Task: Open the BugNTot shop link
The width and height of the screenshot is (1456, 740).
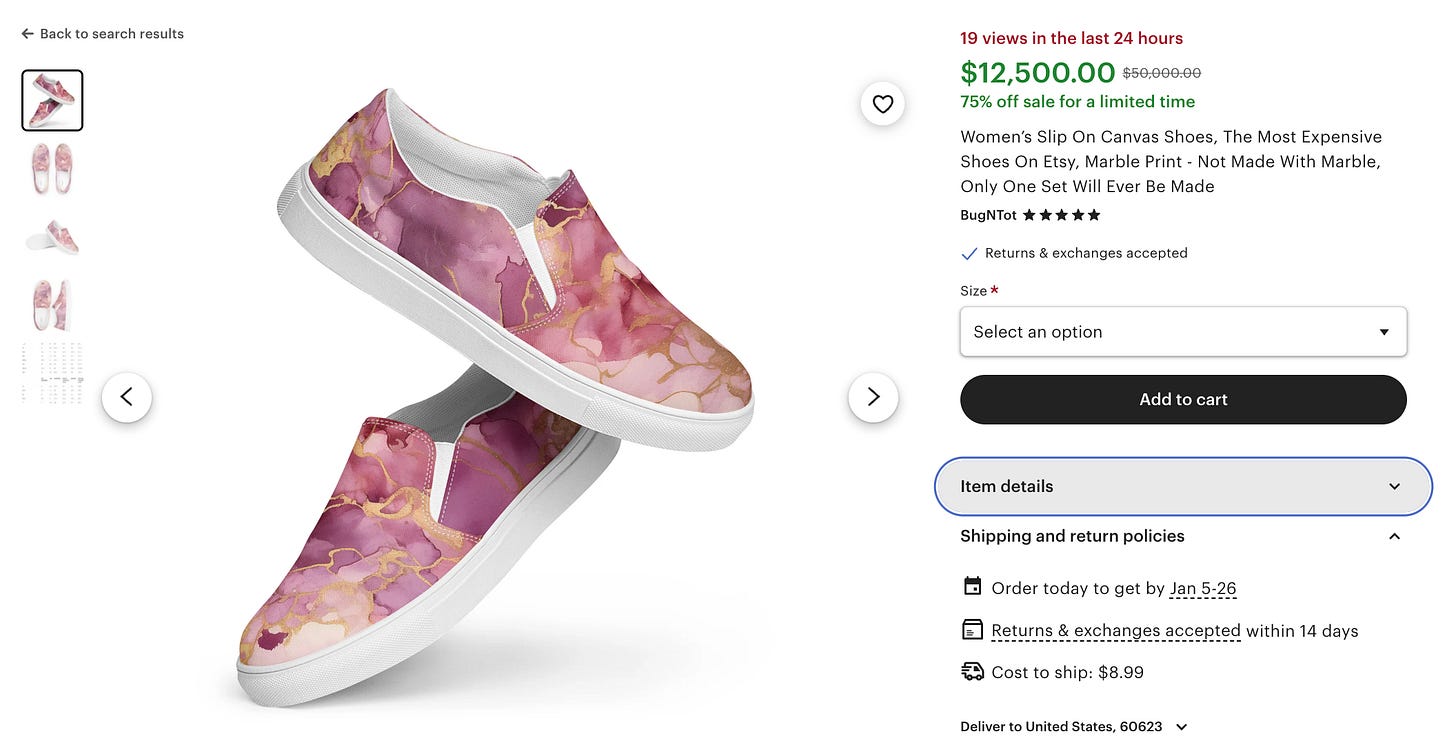Action: tap(988, 215)
